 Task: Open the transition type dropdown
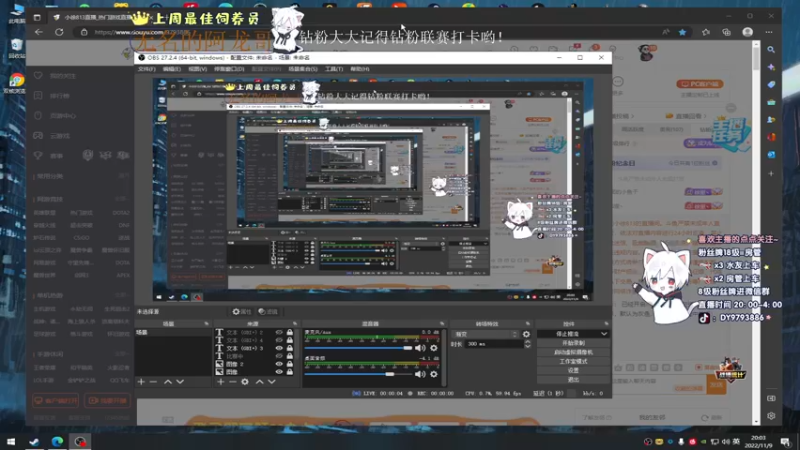[x=485, y=334]
